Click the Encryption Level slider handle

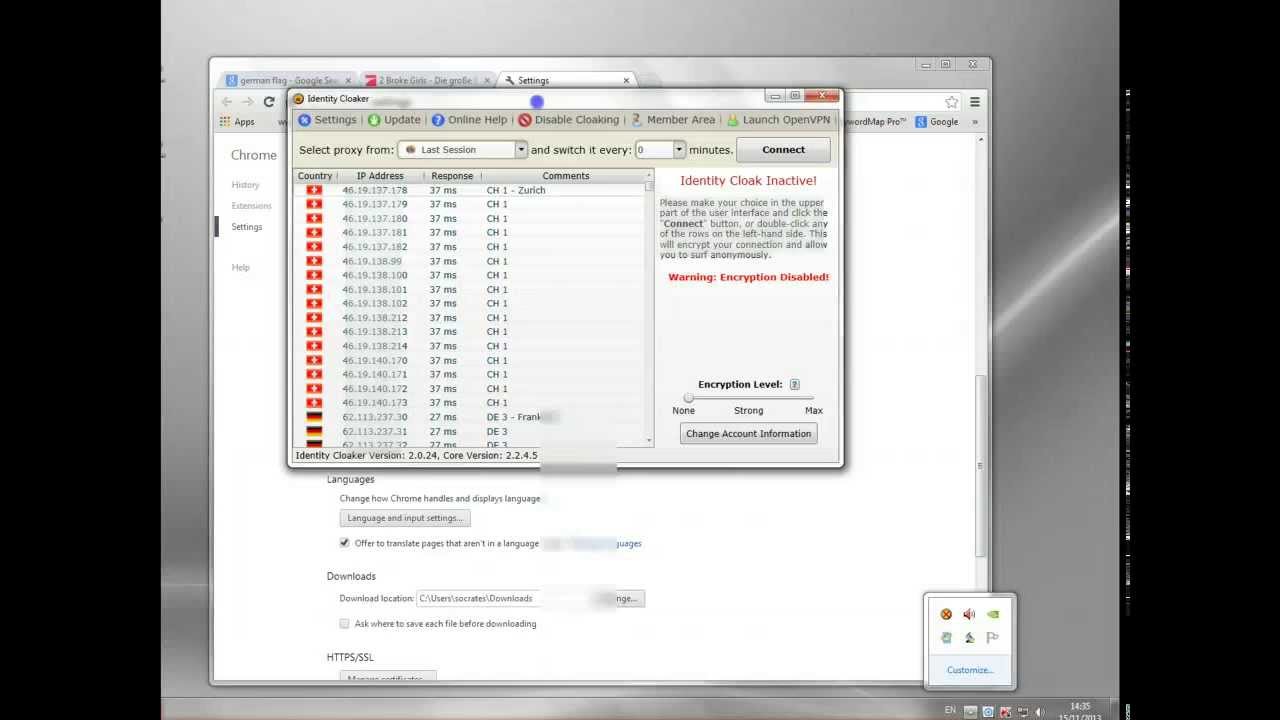(x=688, y=398)
